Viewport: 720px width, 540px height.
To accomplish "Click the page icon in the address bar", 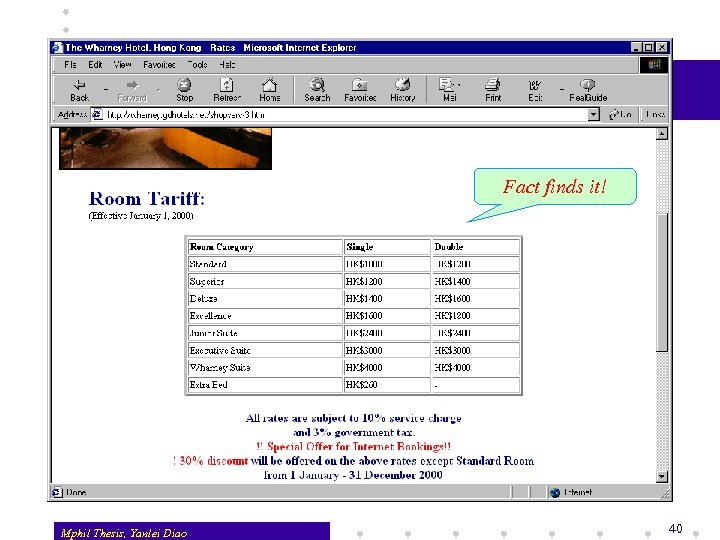I will [x=97, y=114].
